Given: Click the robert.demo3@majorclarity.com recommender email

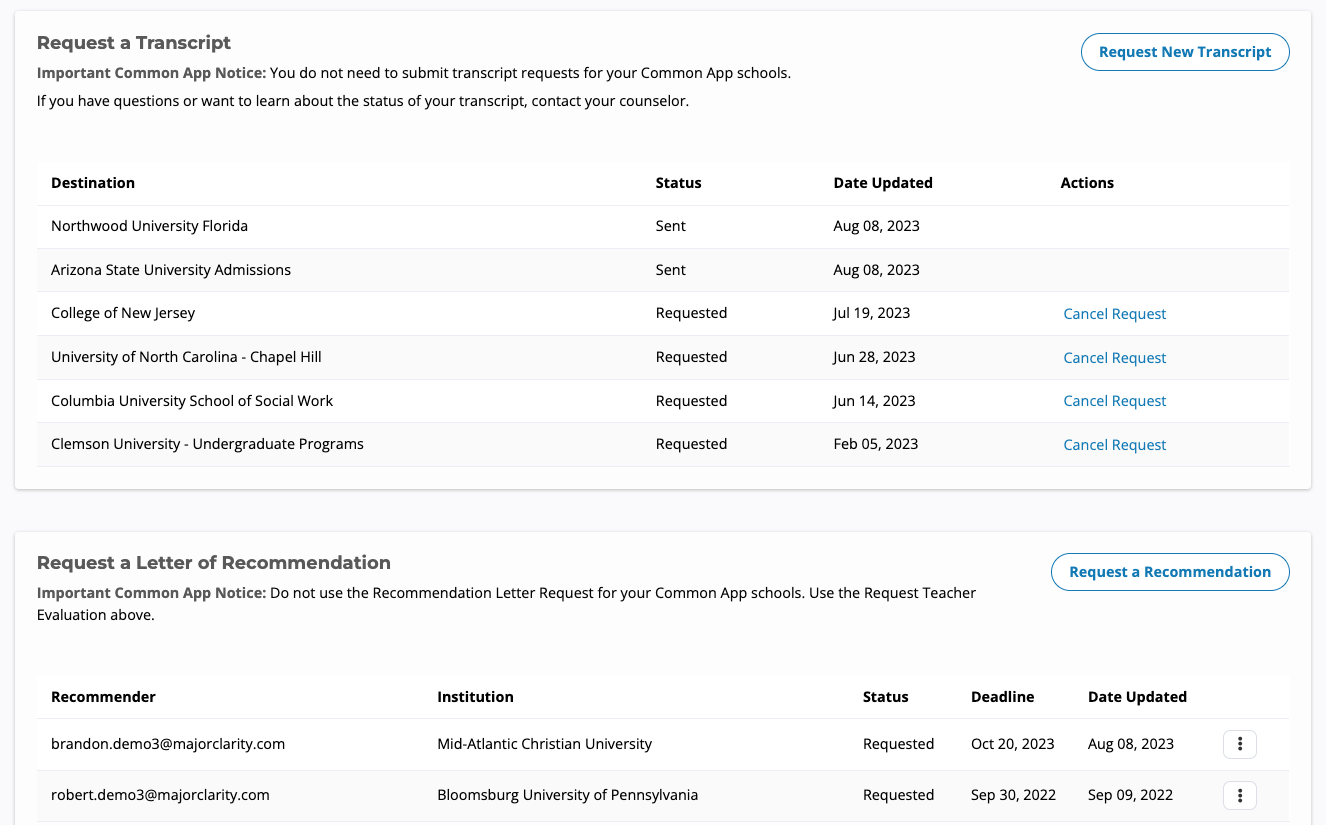Looking at the screenshot, I should [x=160, y=796].
